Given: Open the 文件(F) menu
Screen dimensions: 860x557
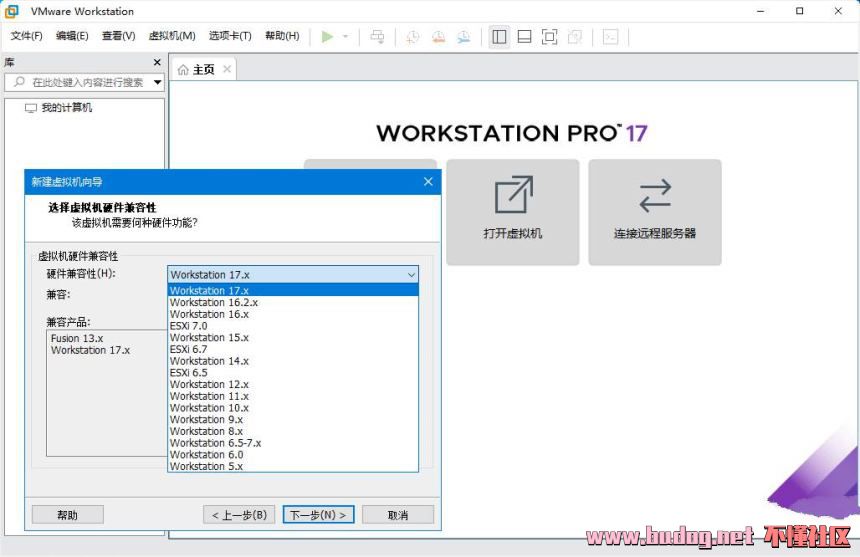Looking at the screenshot, I should click(26, 36).
